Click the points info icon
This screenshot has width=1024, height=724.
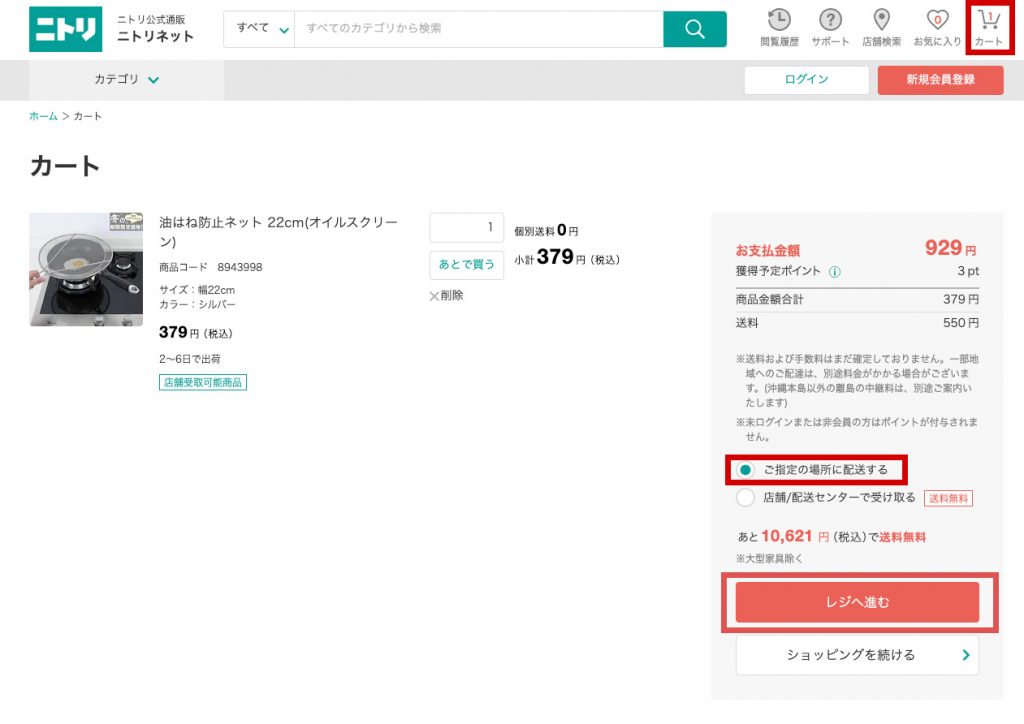pyautogui.click(x=835, y=271)
